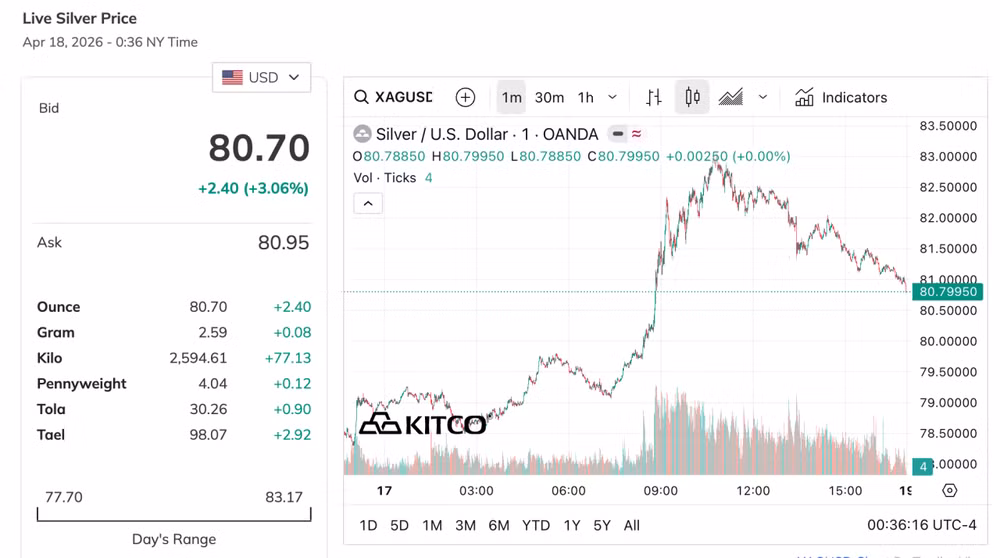Switch chart style to bars
The width and height of the screenshot is (1000, 558).
[654, 97]
